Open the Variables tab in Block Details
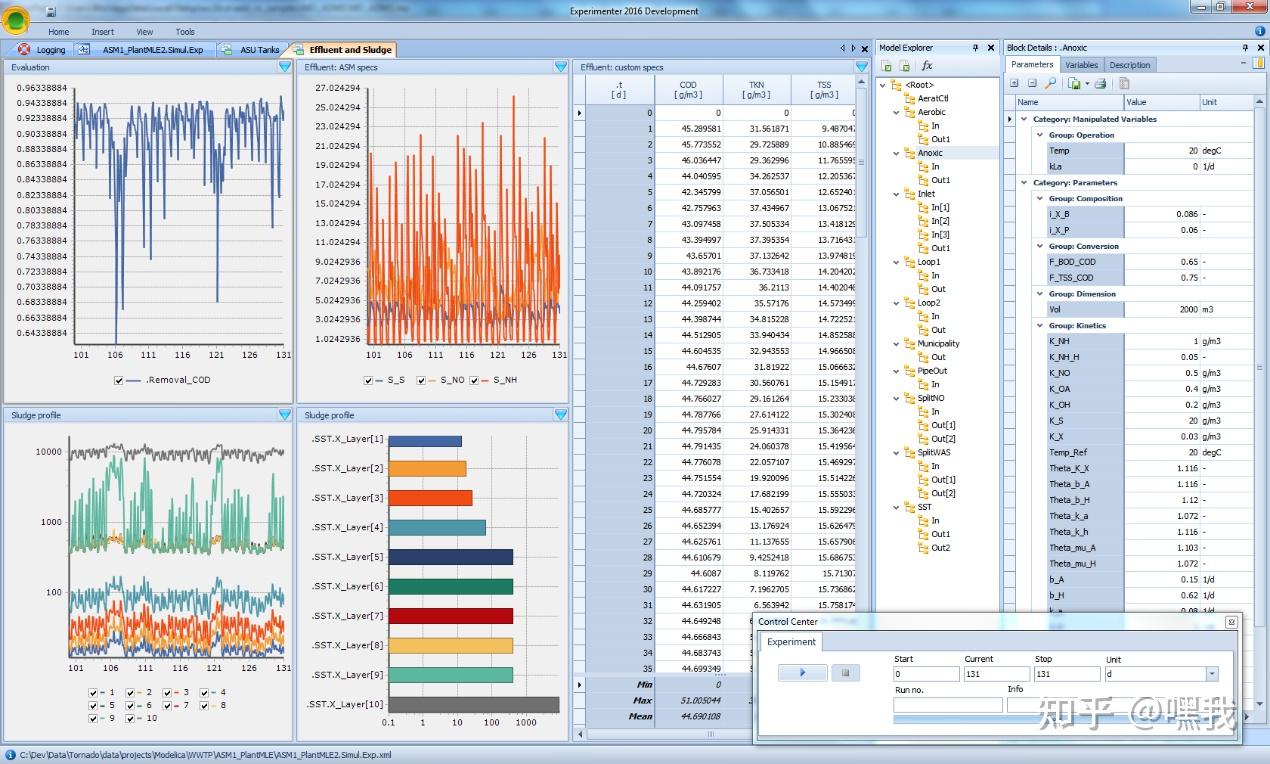The width and height of the screenshot is (1270, 764). [1081, 65]
